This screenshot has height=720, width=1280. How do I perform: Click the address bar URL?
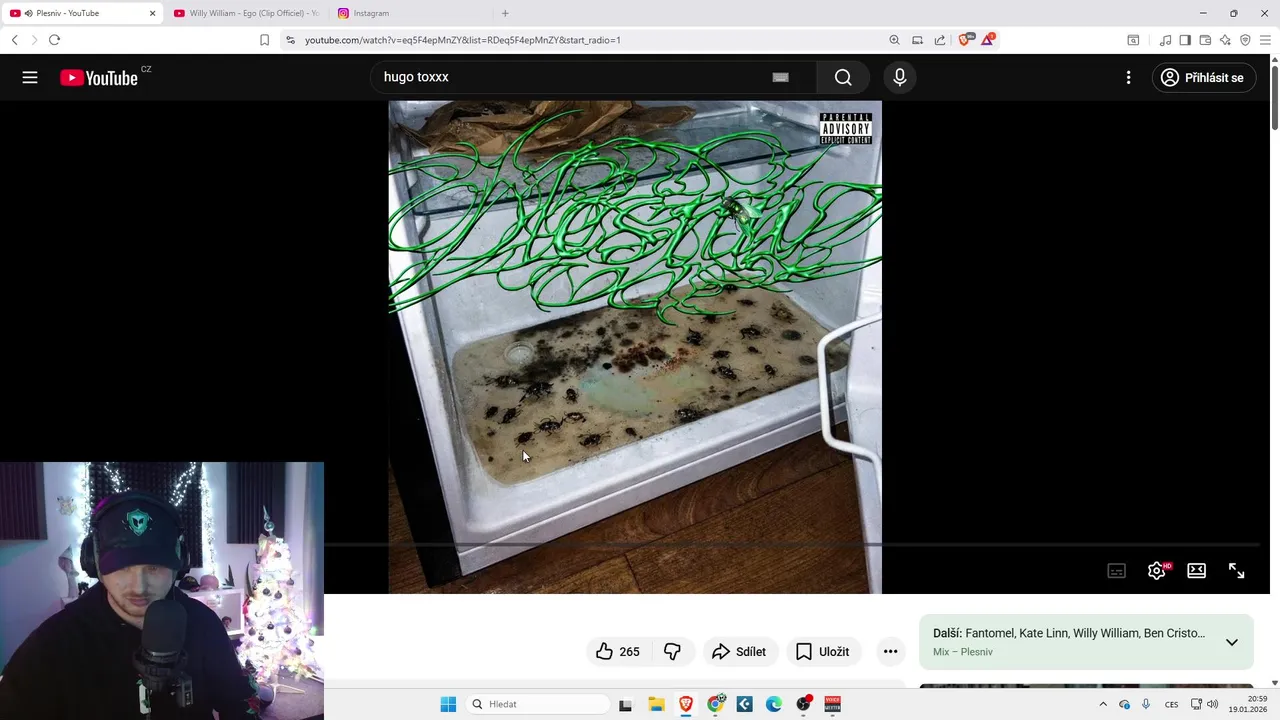pyautogui.click(x=462, y=40)
